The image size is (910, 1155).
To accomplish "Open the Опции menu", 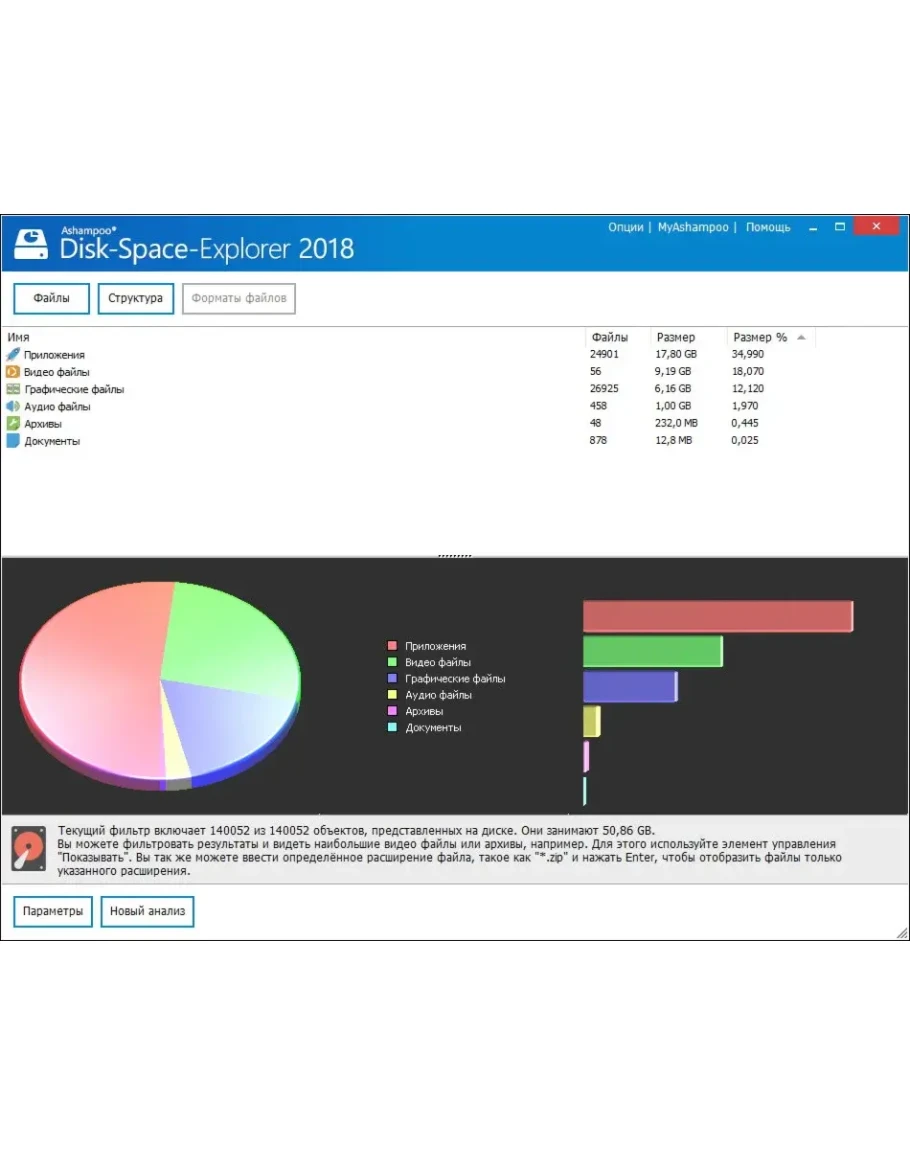I will point(625,228).
